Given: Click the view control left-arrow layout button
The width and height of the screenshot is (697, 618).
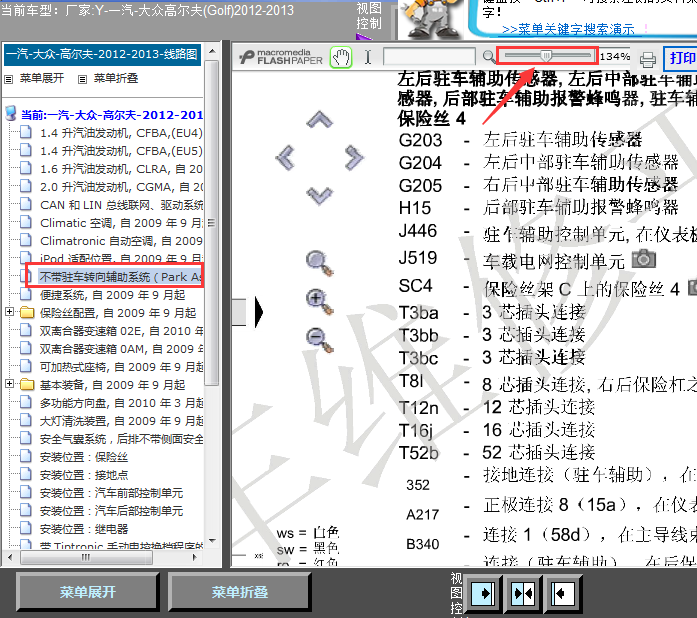Looking at the screenshot, I should [563, 594].
